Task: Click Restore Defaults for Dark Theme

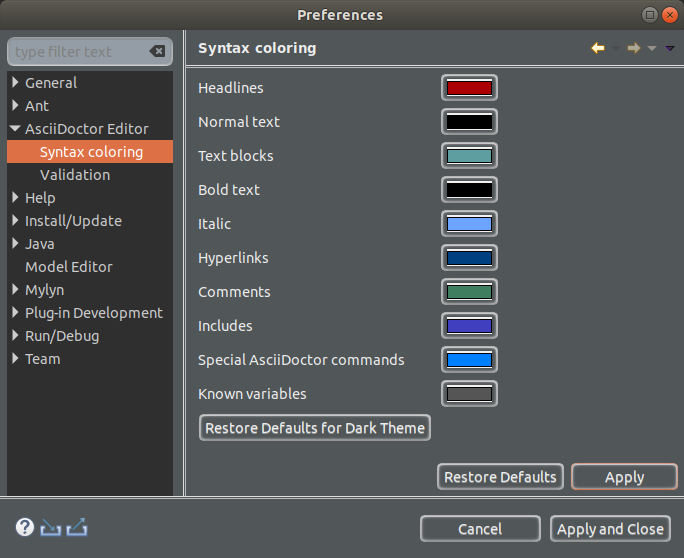Action: [x=315, y=428]
